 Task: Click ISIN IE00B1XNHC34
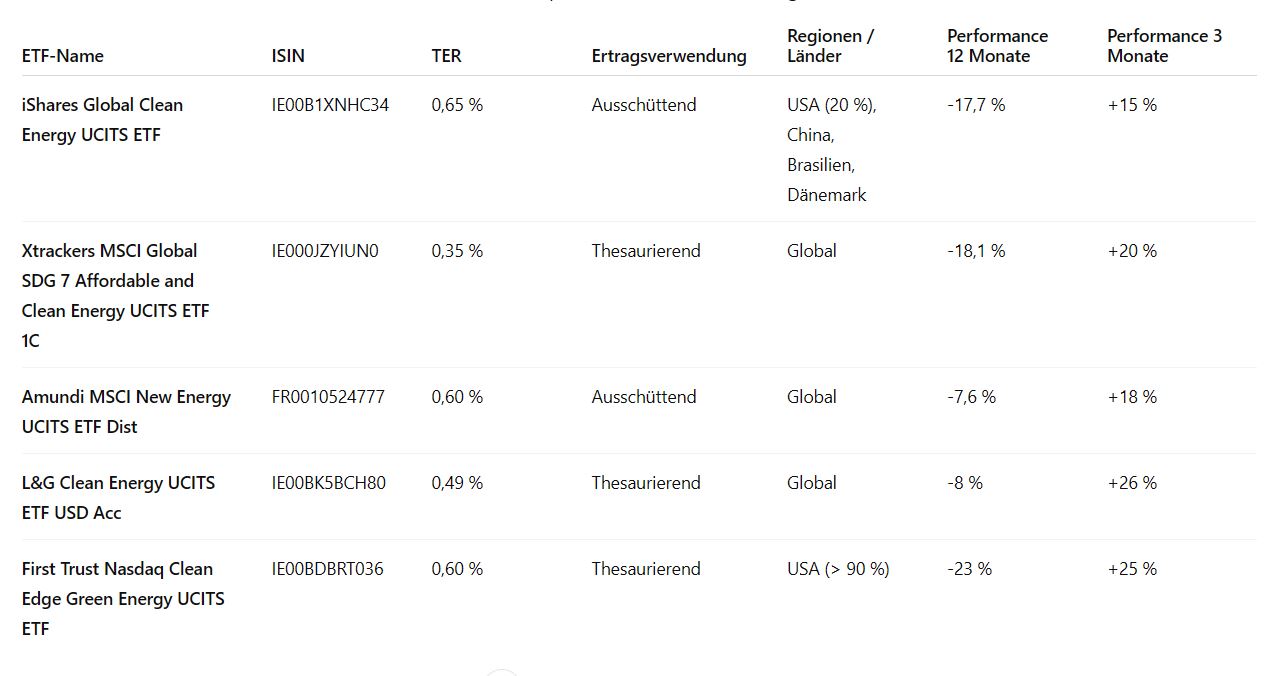(x=330, y=105)
